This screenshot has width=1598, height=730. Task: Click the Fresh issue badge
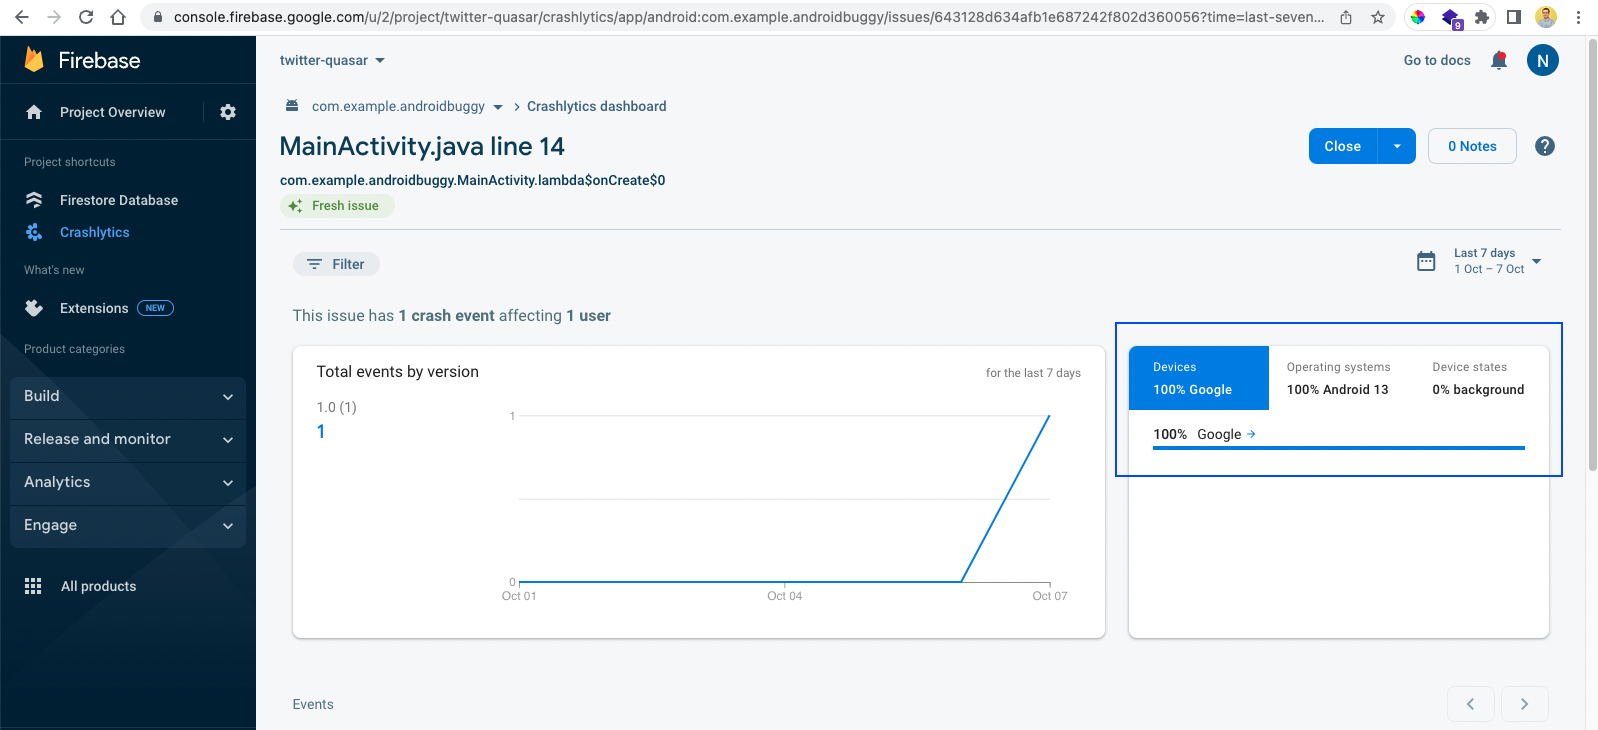point(337,206)
